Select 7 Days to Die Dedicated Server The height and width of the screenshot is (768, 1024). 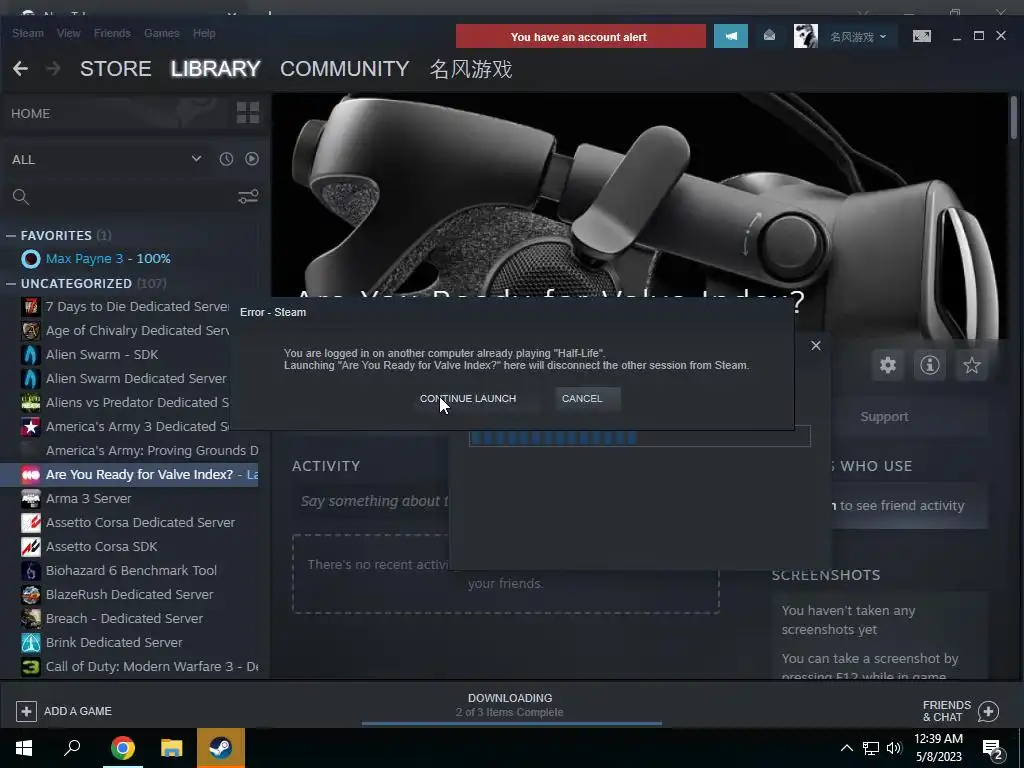point(132,307)
